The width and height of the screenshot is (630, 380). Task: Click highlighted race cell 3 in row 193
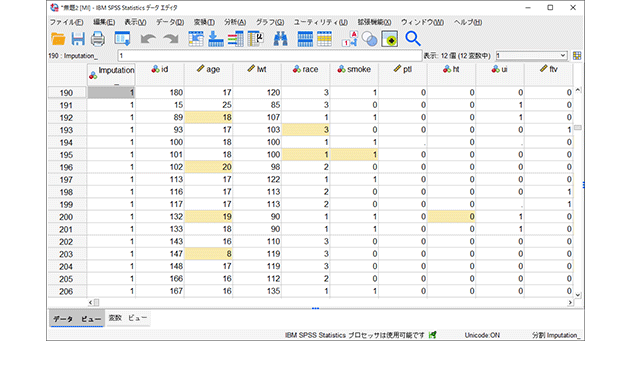[x=306, y=130]
